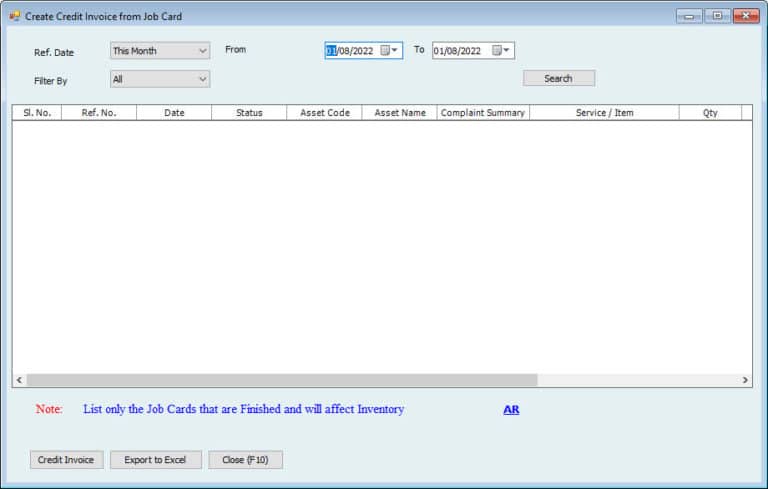Click the horizontal scrollbar right arrow
This screenshot has width=768, height=489.
click(x=745, y=380)
